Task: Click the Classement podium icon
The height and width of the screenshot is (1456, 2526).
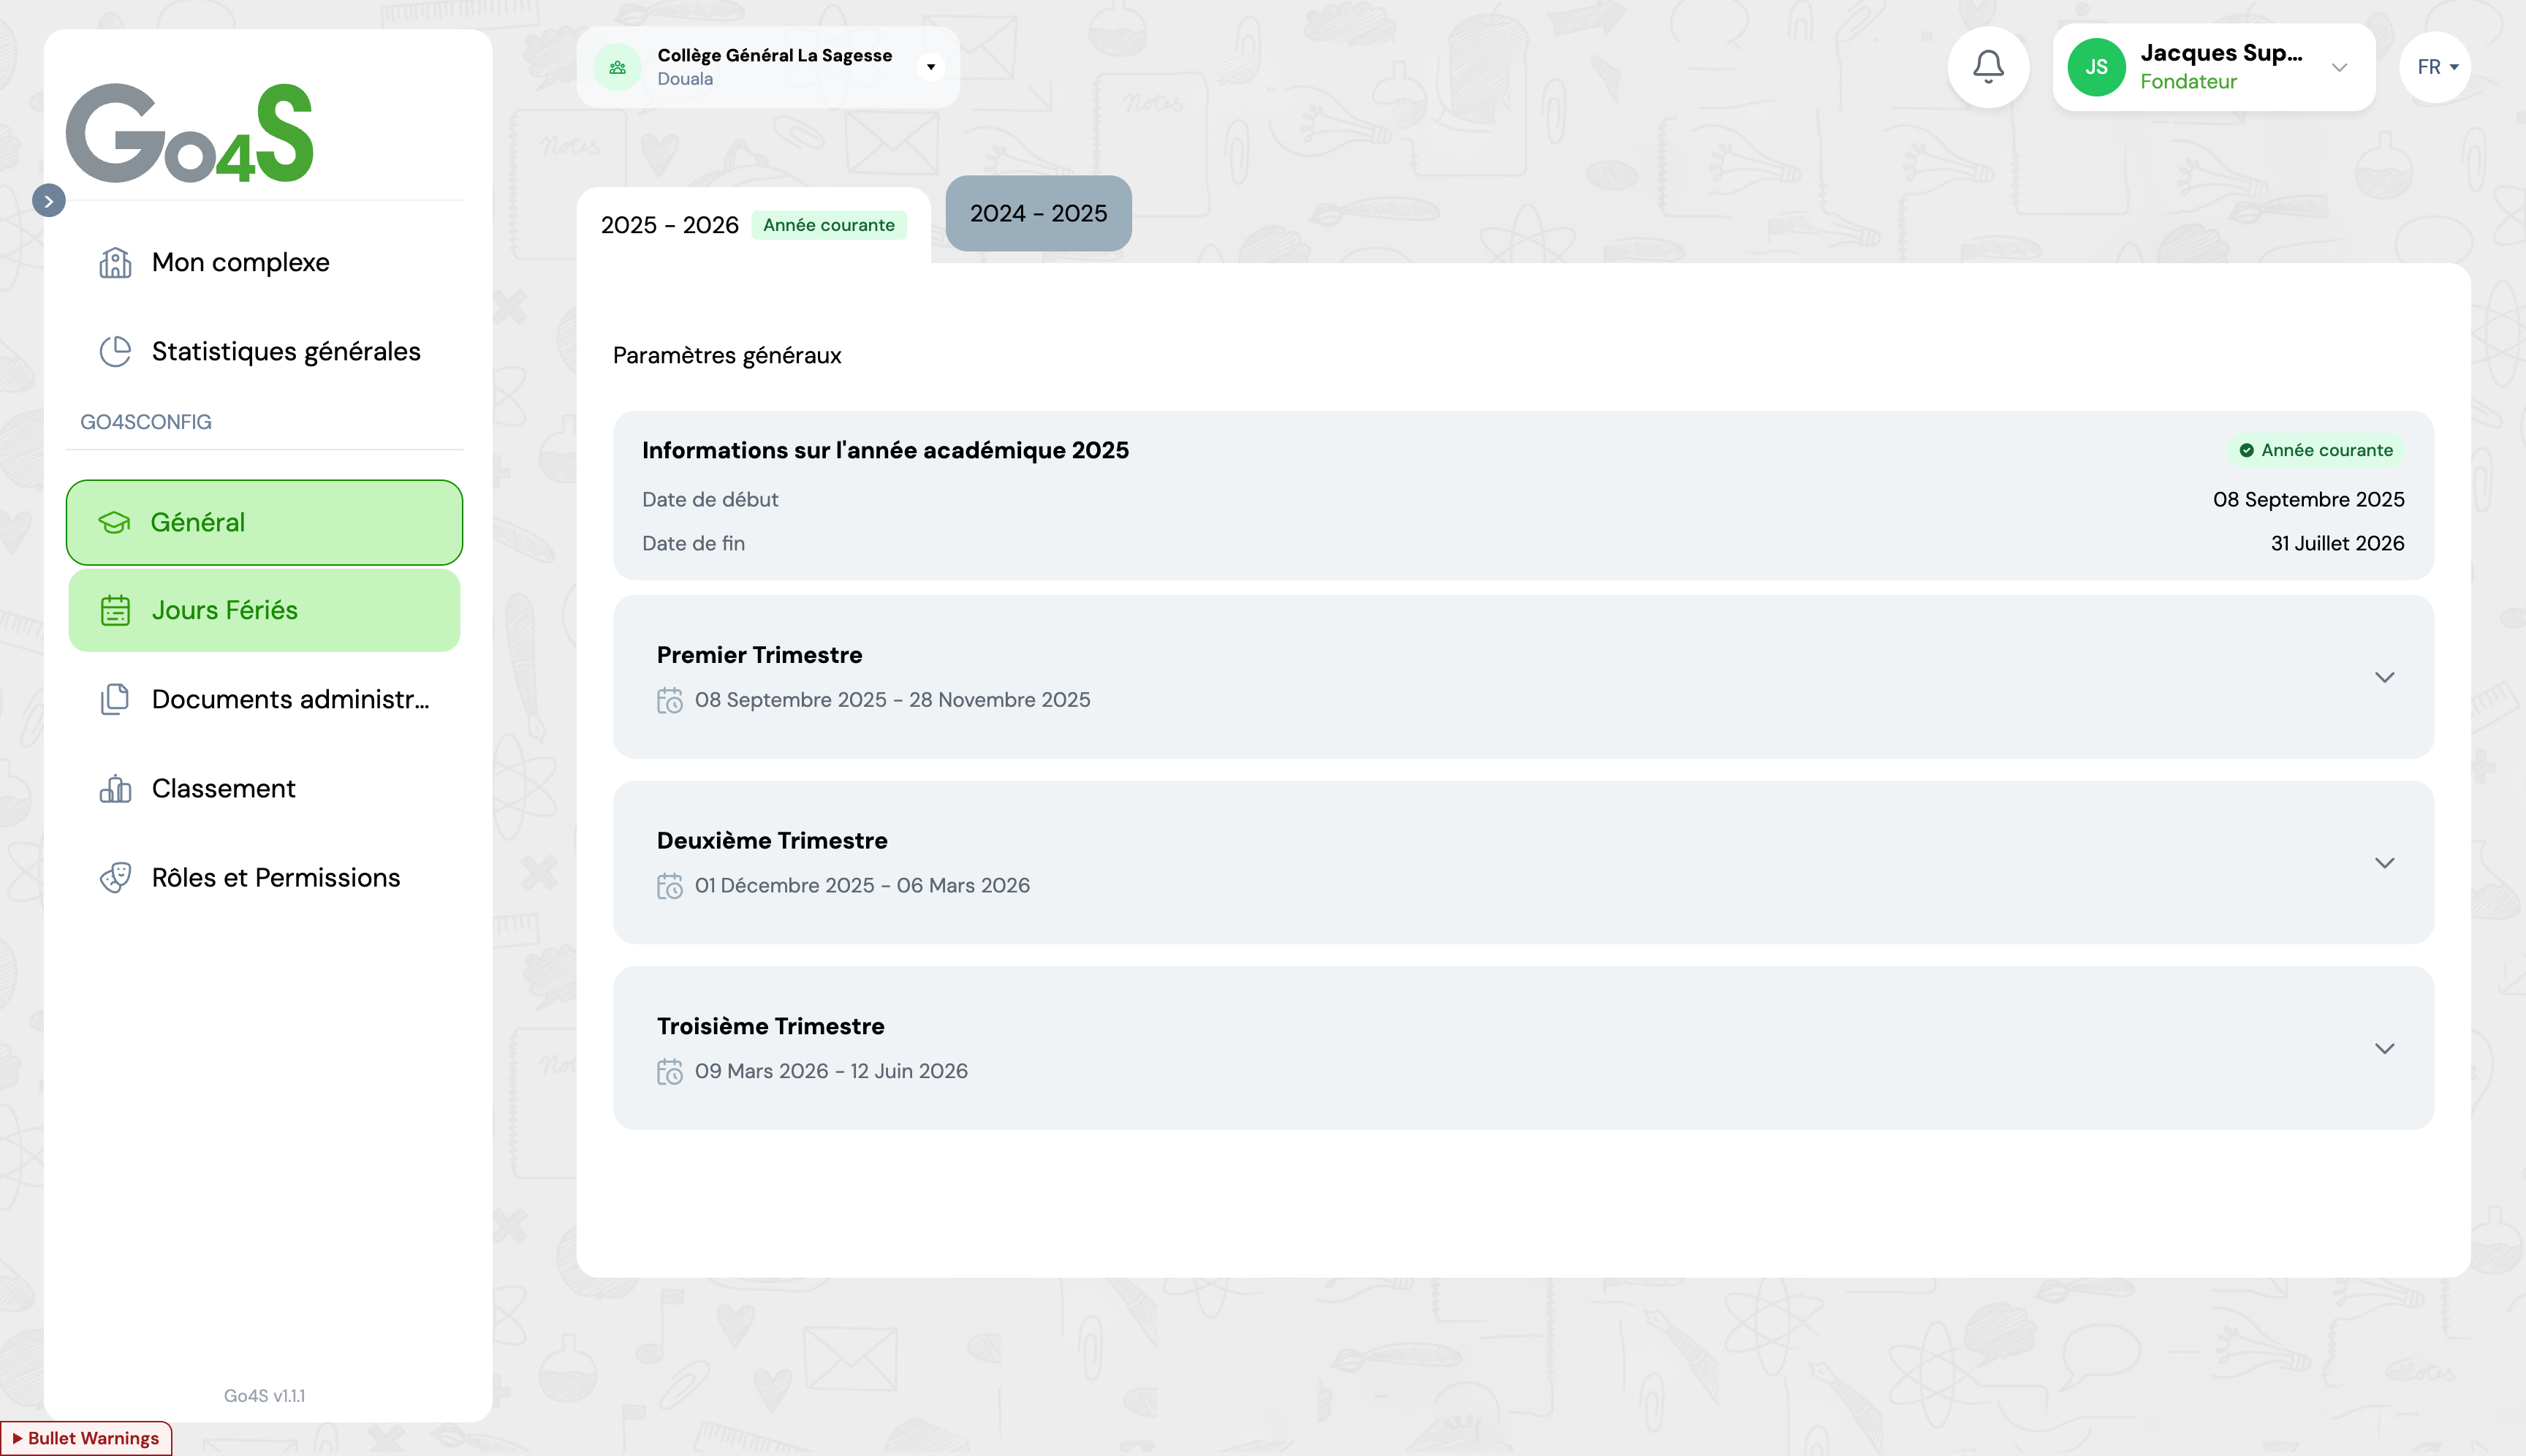Action: (115, 788)
